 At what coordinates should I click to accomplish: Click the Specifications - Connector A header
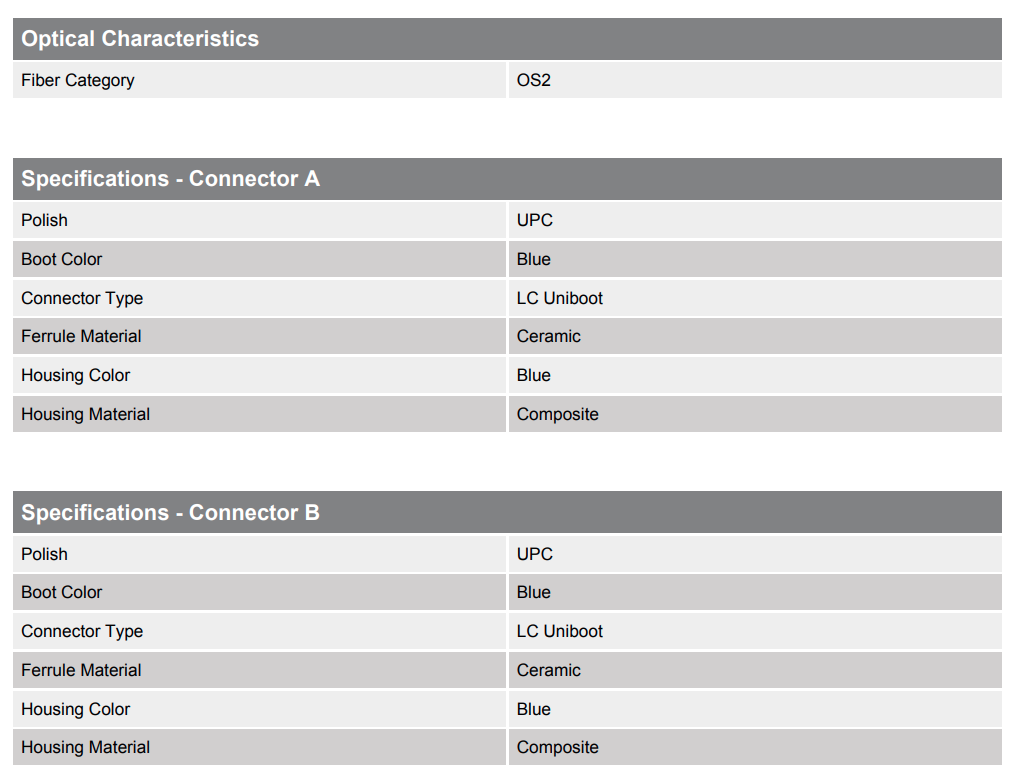coord(171,179)
